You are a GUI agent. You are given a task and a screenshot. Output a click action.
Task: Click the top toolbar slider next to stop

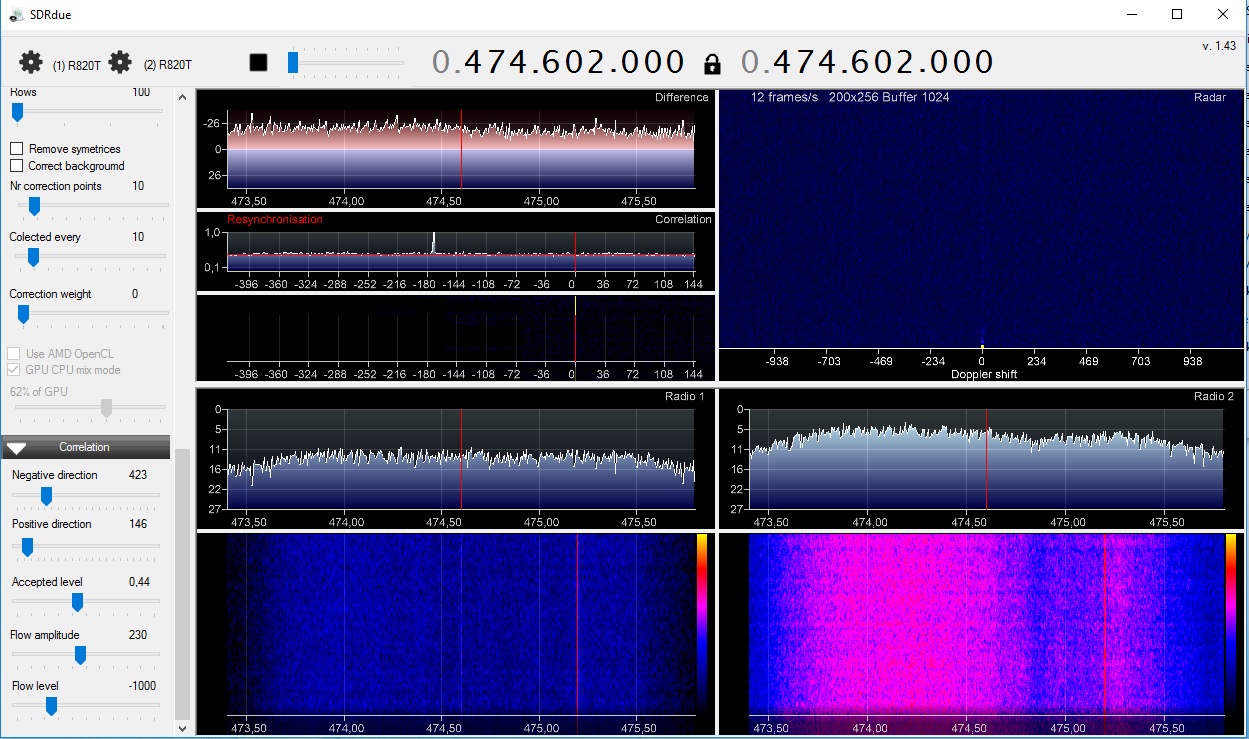[293, 63]
